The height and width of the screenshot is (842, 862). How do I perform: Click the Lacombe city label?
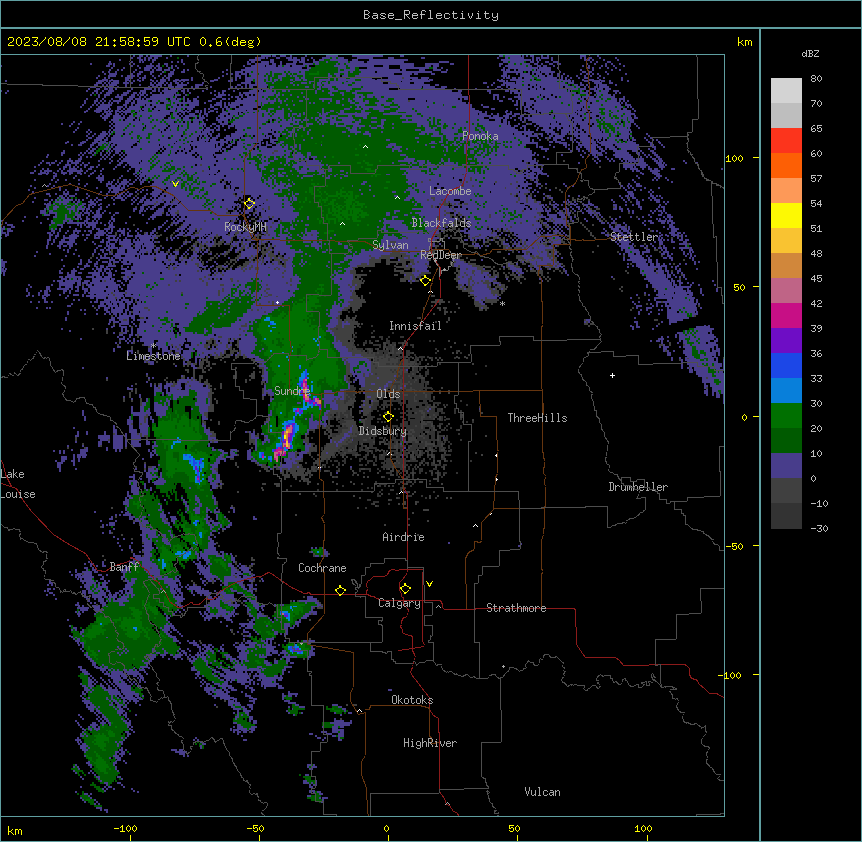(x=450, y=191)
